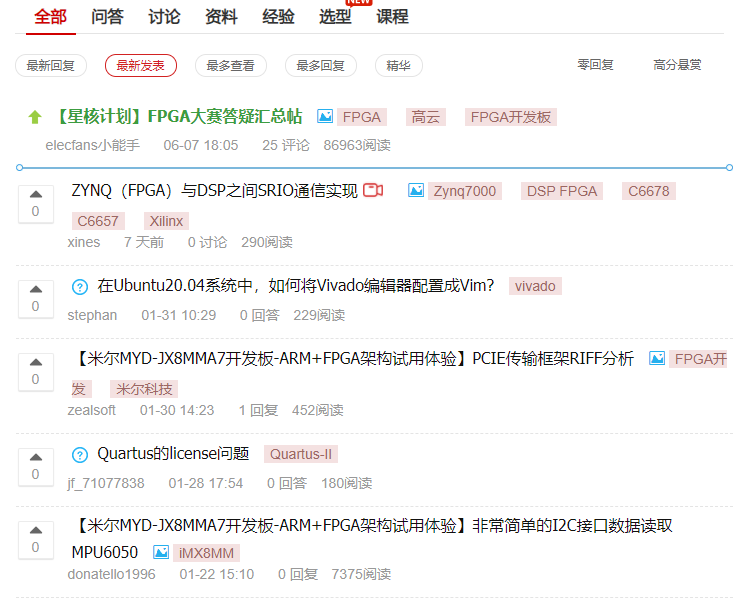
Task: Click the iMX8MM tag
Action: (x=206, y=553)
